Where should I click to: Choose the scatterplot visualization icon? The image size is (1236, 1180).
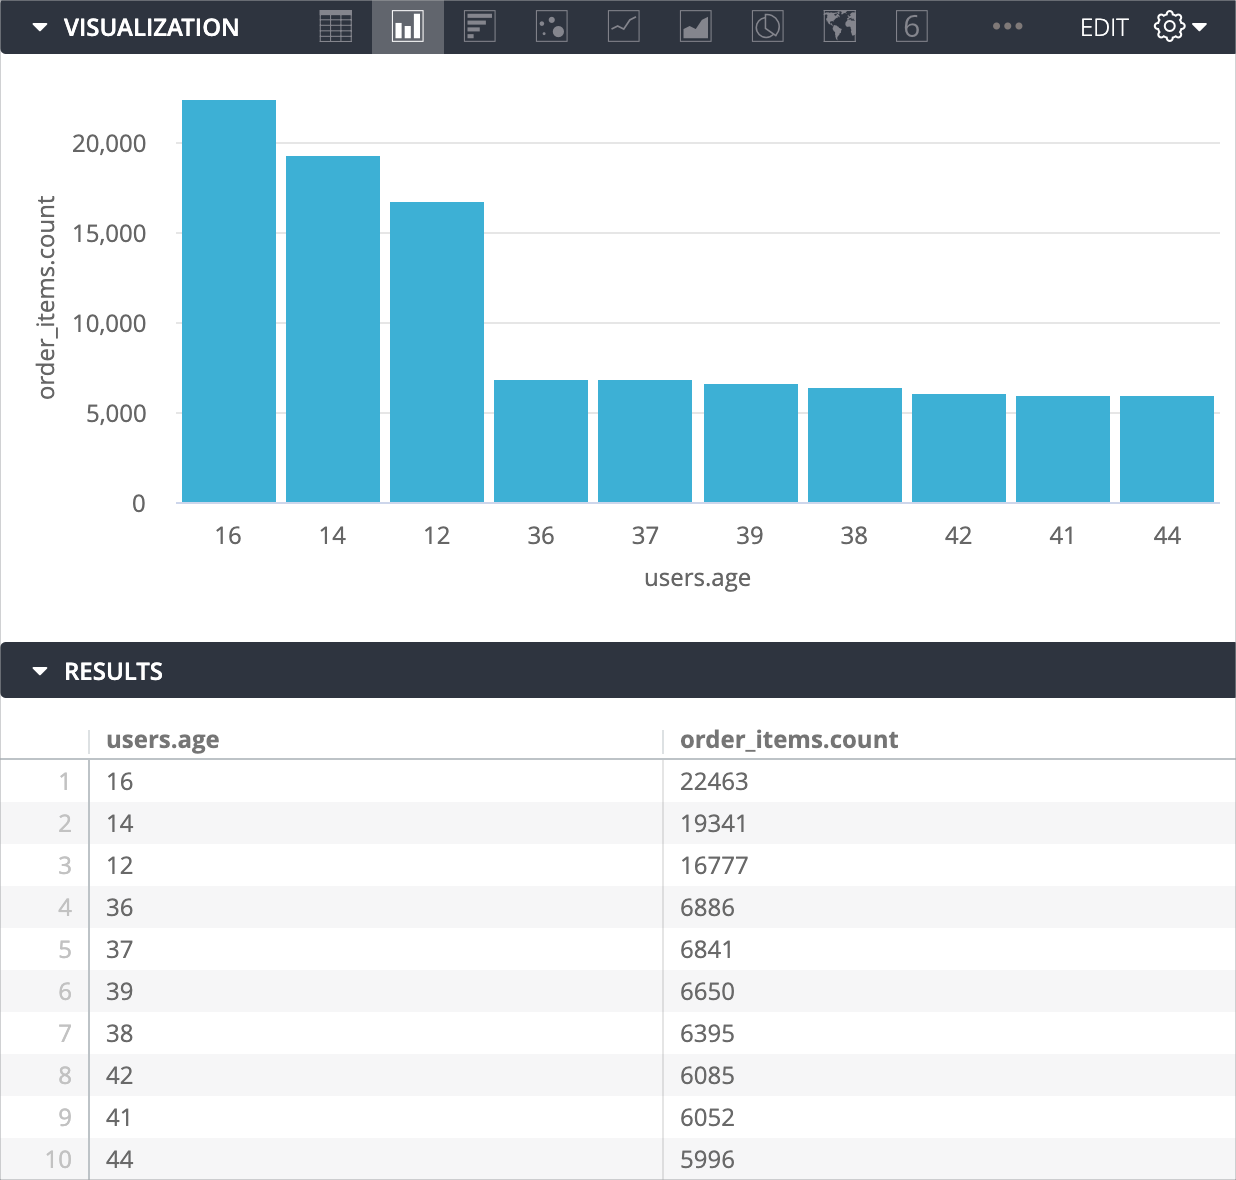tap(552, 27)
